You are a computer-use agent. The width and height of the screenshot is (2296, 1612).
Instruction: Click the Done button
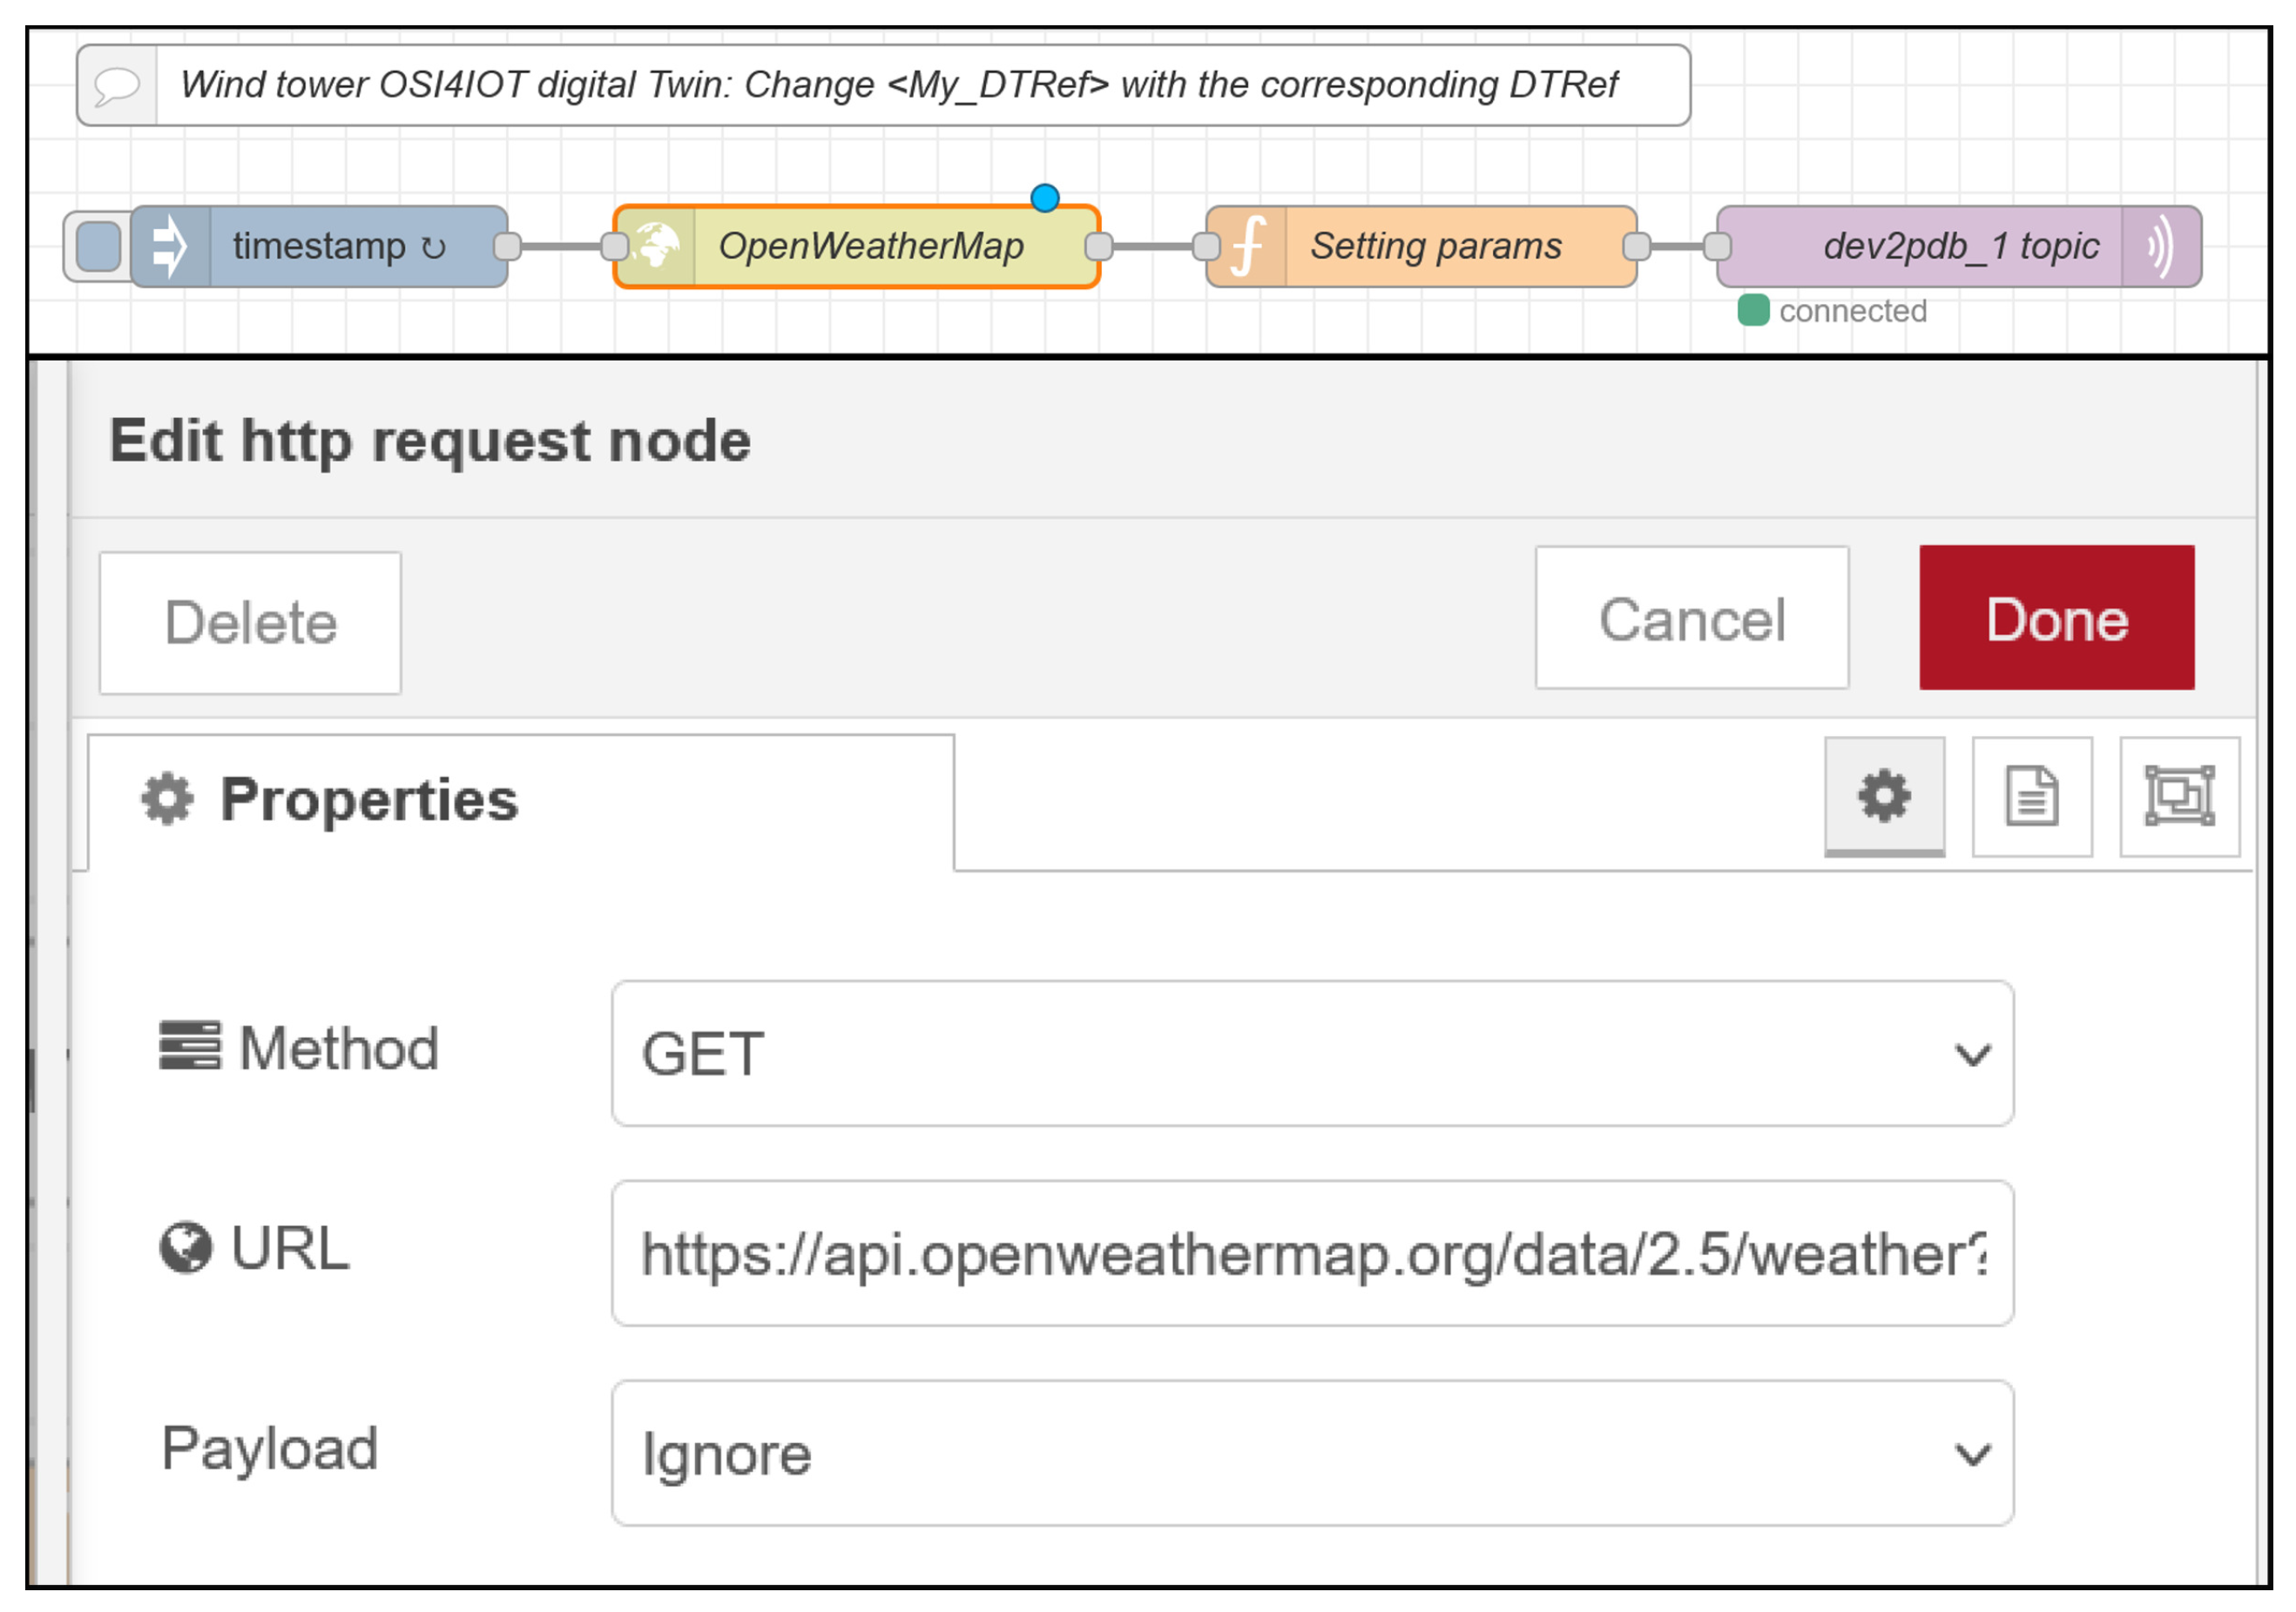click(x=2056, y=619)
